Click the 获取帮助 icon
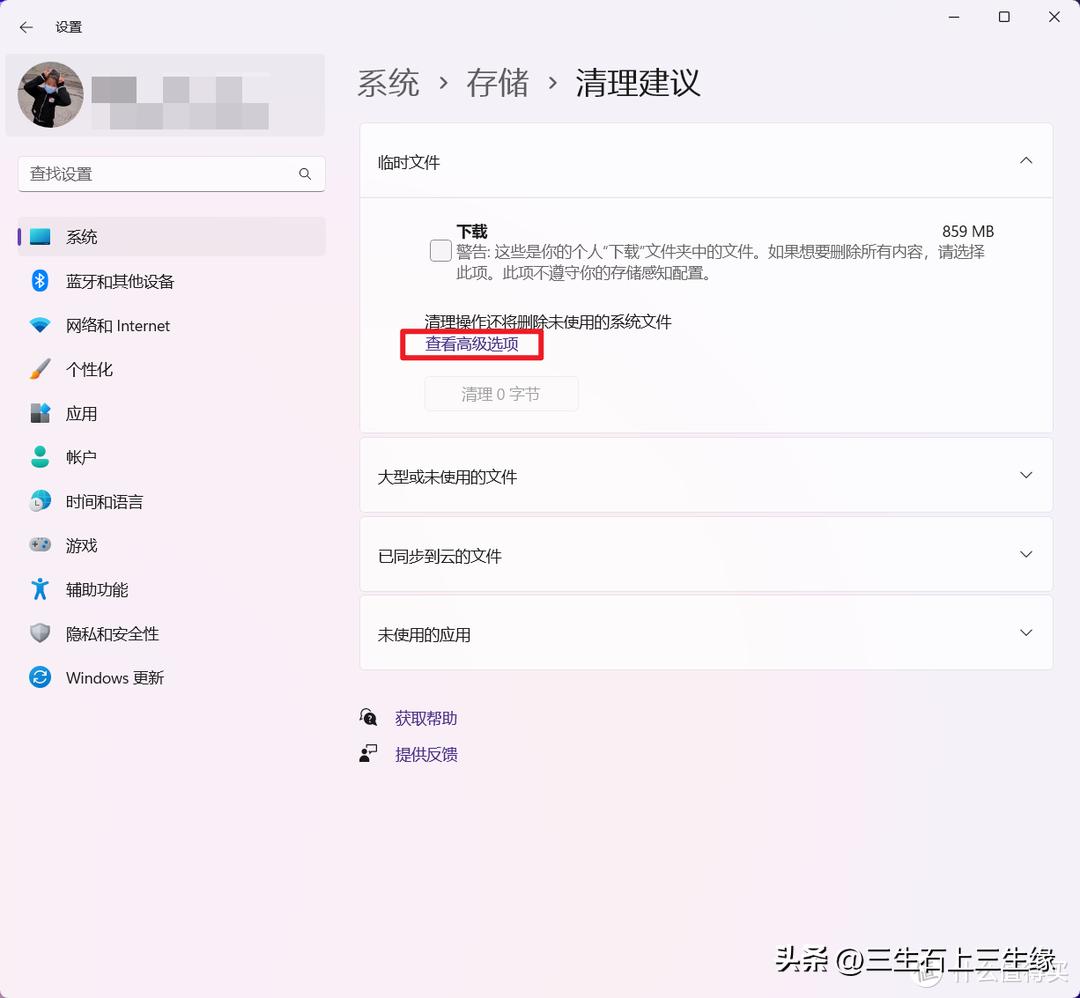 tap(368, 717)
